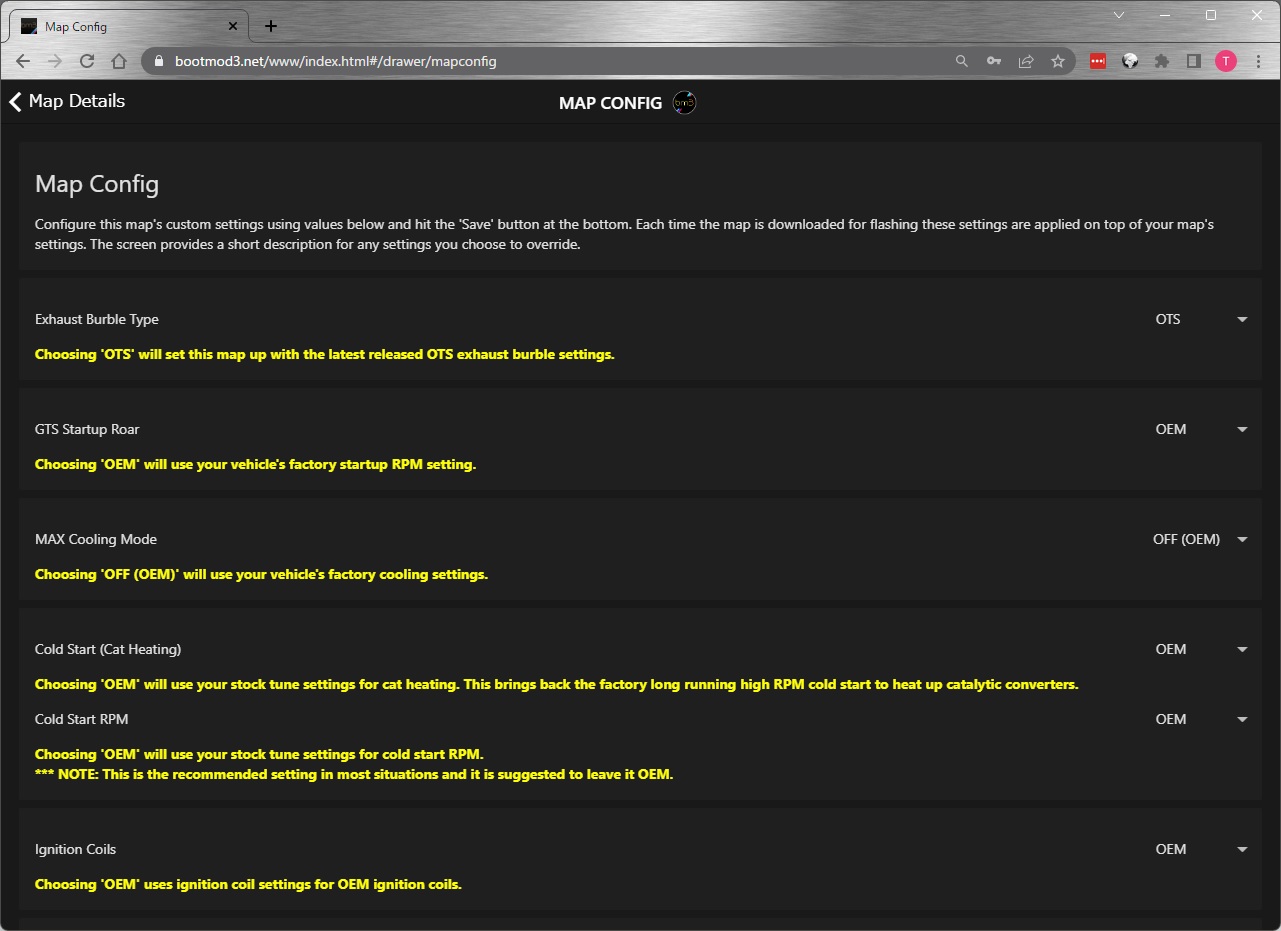Click the Cold Start (Cat Heating) label
This screenshot has height=931, width=1281.
(108, 649)
